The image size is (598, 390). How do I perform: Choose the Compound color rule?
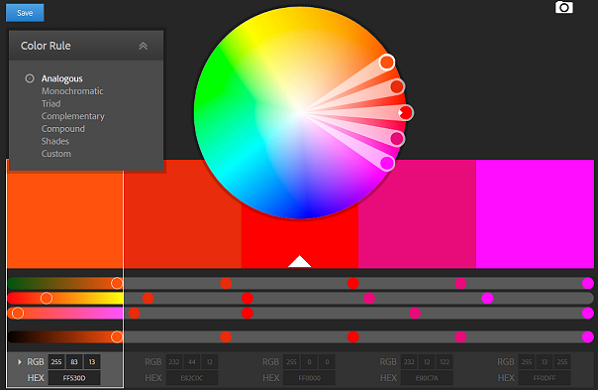pyautogui.click(x=63, y=129)
